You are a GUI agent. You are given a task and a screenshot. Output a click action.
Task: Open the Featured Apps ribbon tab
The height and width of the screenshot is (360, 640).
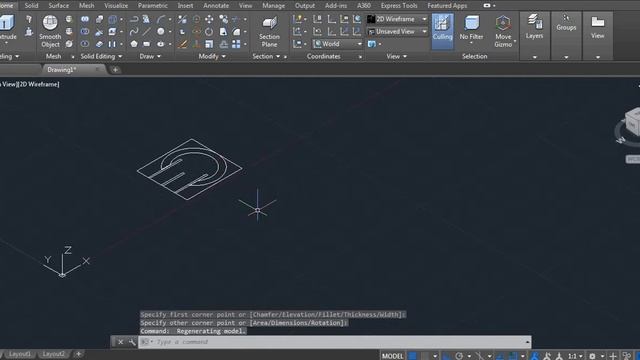tap(447, 6)
